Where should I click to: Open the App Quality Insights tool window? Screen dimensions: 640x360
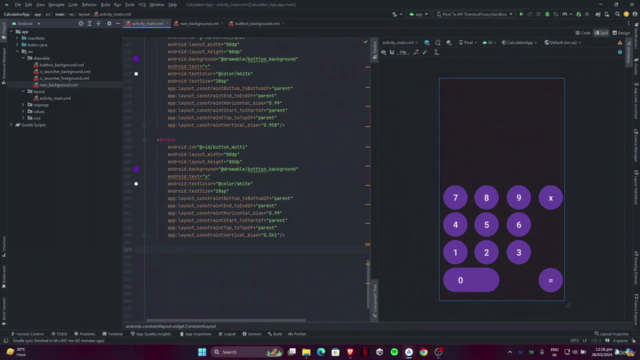click(151, 334)
